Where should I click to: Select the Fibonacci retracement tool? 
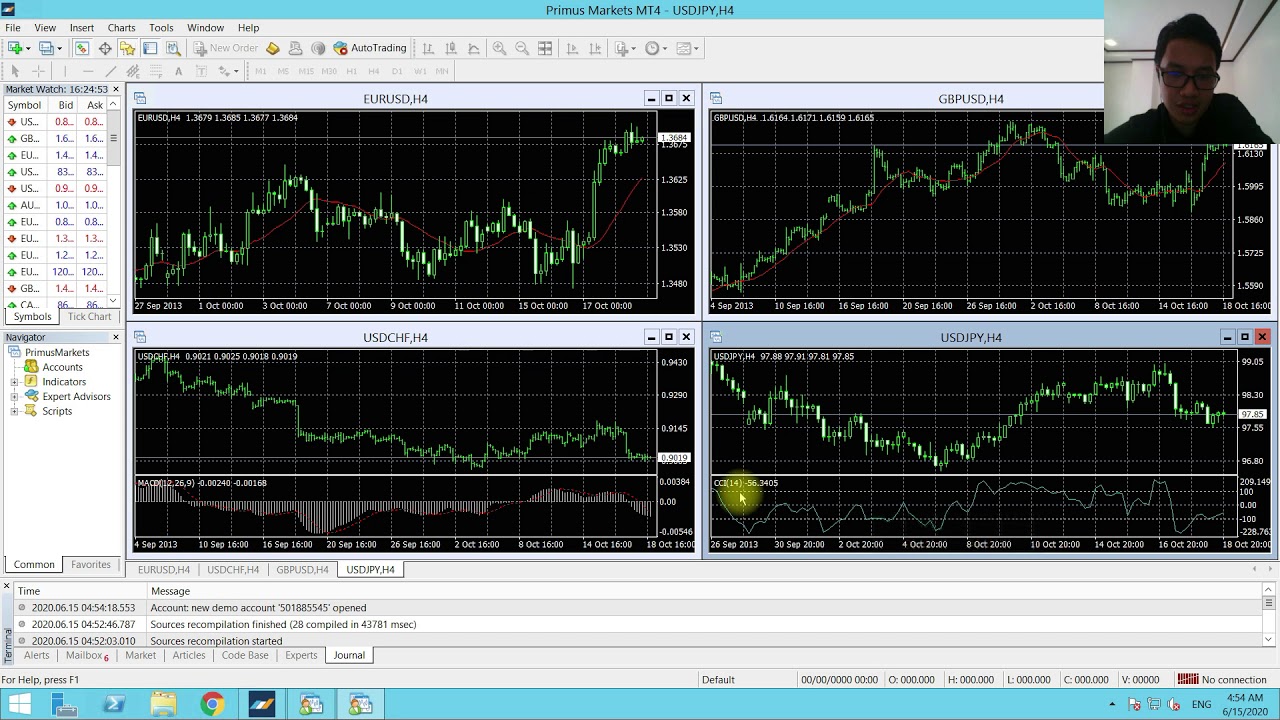pyautogui.click(x=156, y=71)
